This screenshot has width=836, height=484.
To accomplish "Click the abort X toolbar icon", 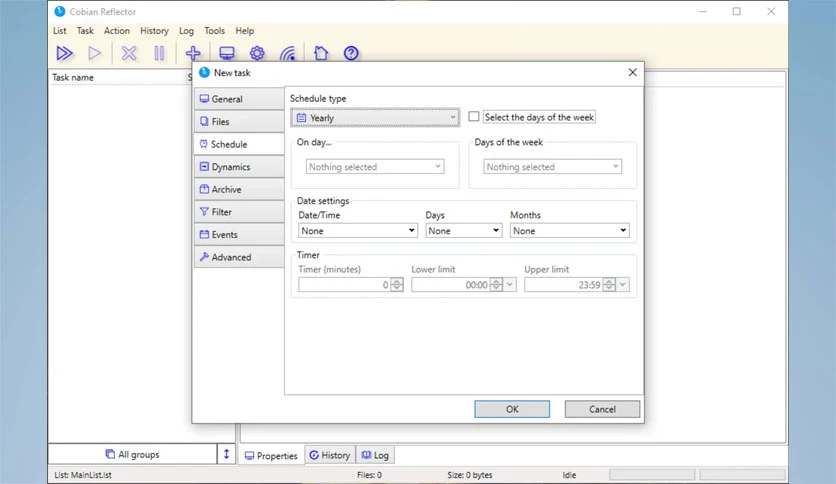I will [x=129, y=53].
